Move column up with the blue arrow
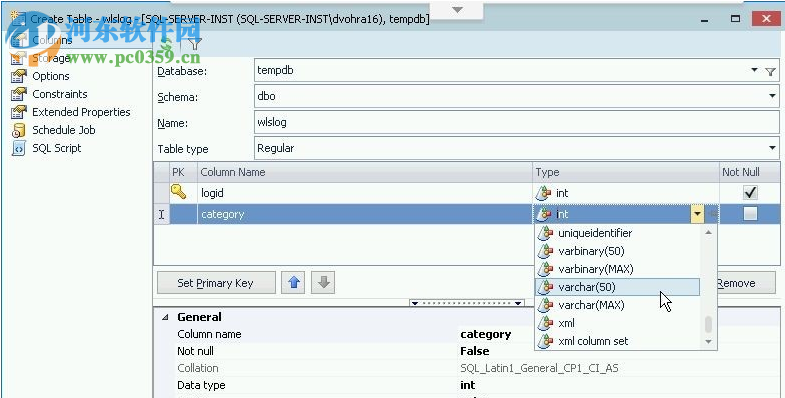785x398 pixels. point(293,282)
